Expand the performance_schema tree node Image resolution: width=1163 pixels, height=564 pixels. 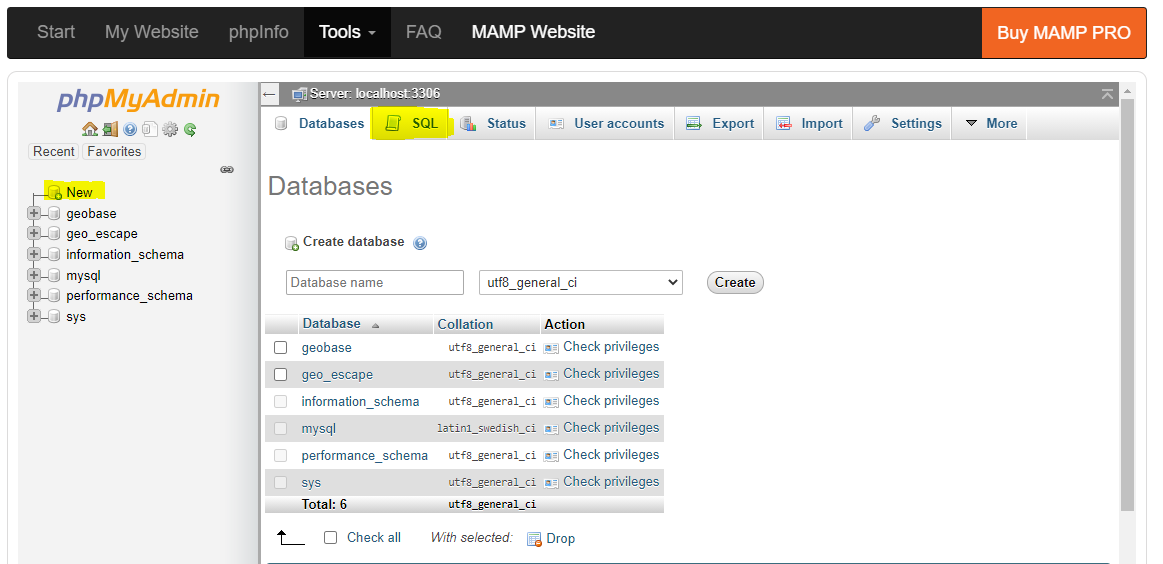point(33,295)
